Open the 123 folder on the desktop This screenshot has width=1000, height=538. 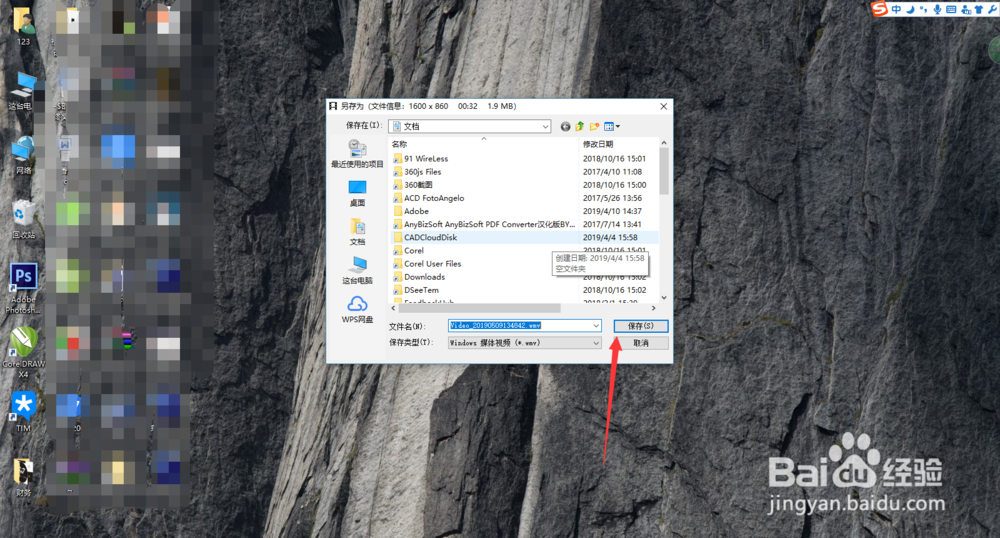[x=24, y=27]
